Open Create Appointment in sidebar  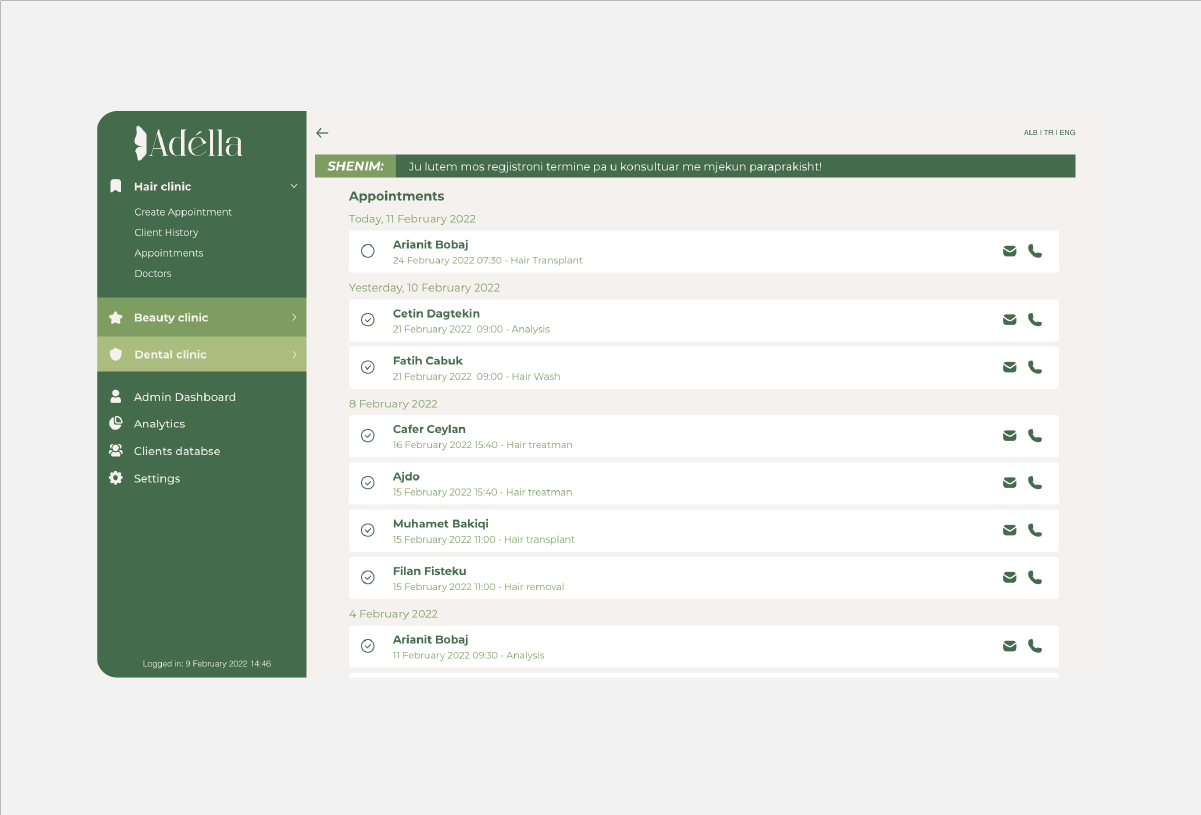click(x=183, y=212)
